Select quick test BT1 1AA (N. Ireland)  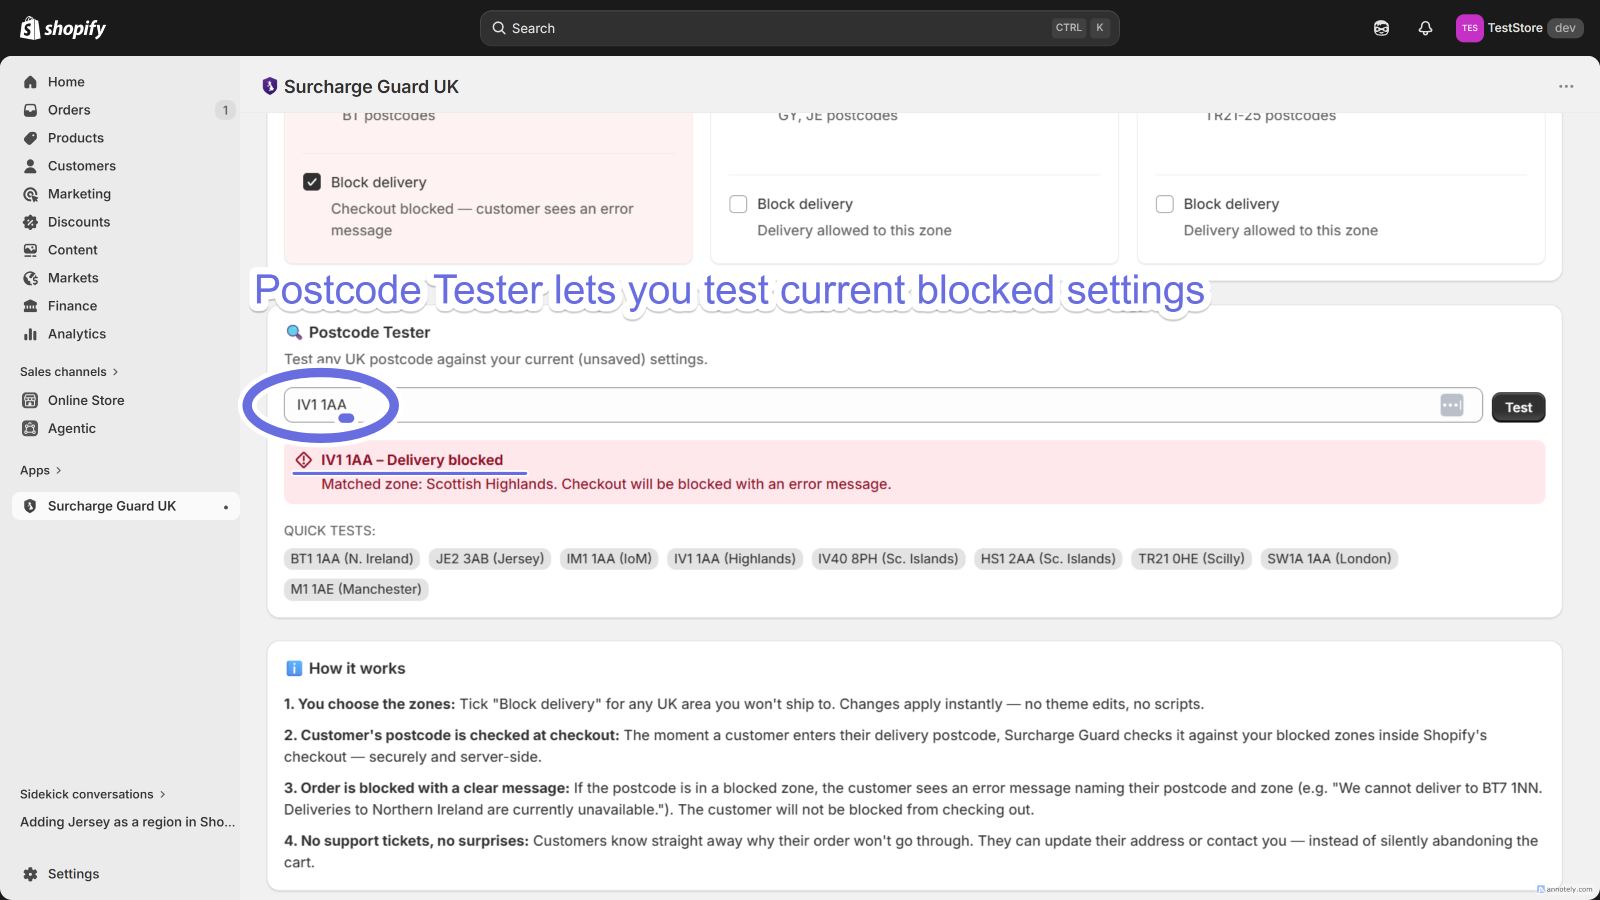(352, 559)
